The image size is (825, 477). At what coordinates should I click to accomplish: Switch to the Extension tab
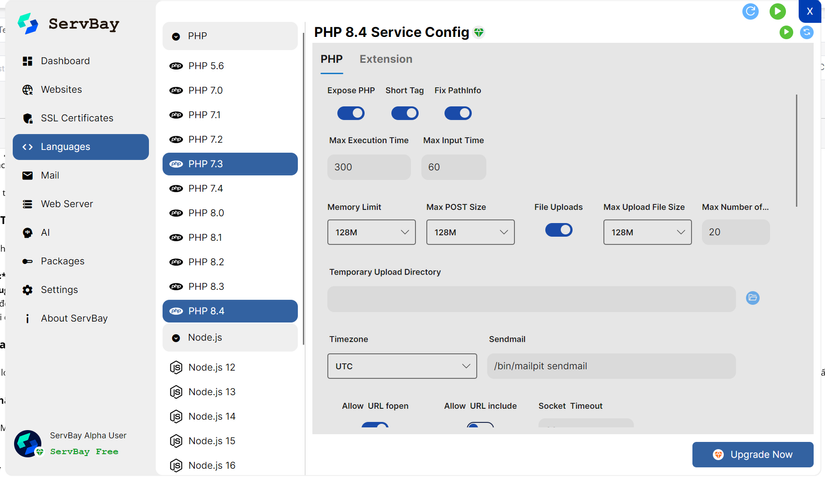[386, 59]
